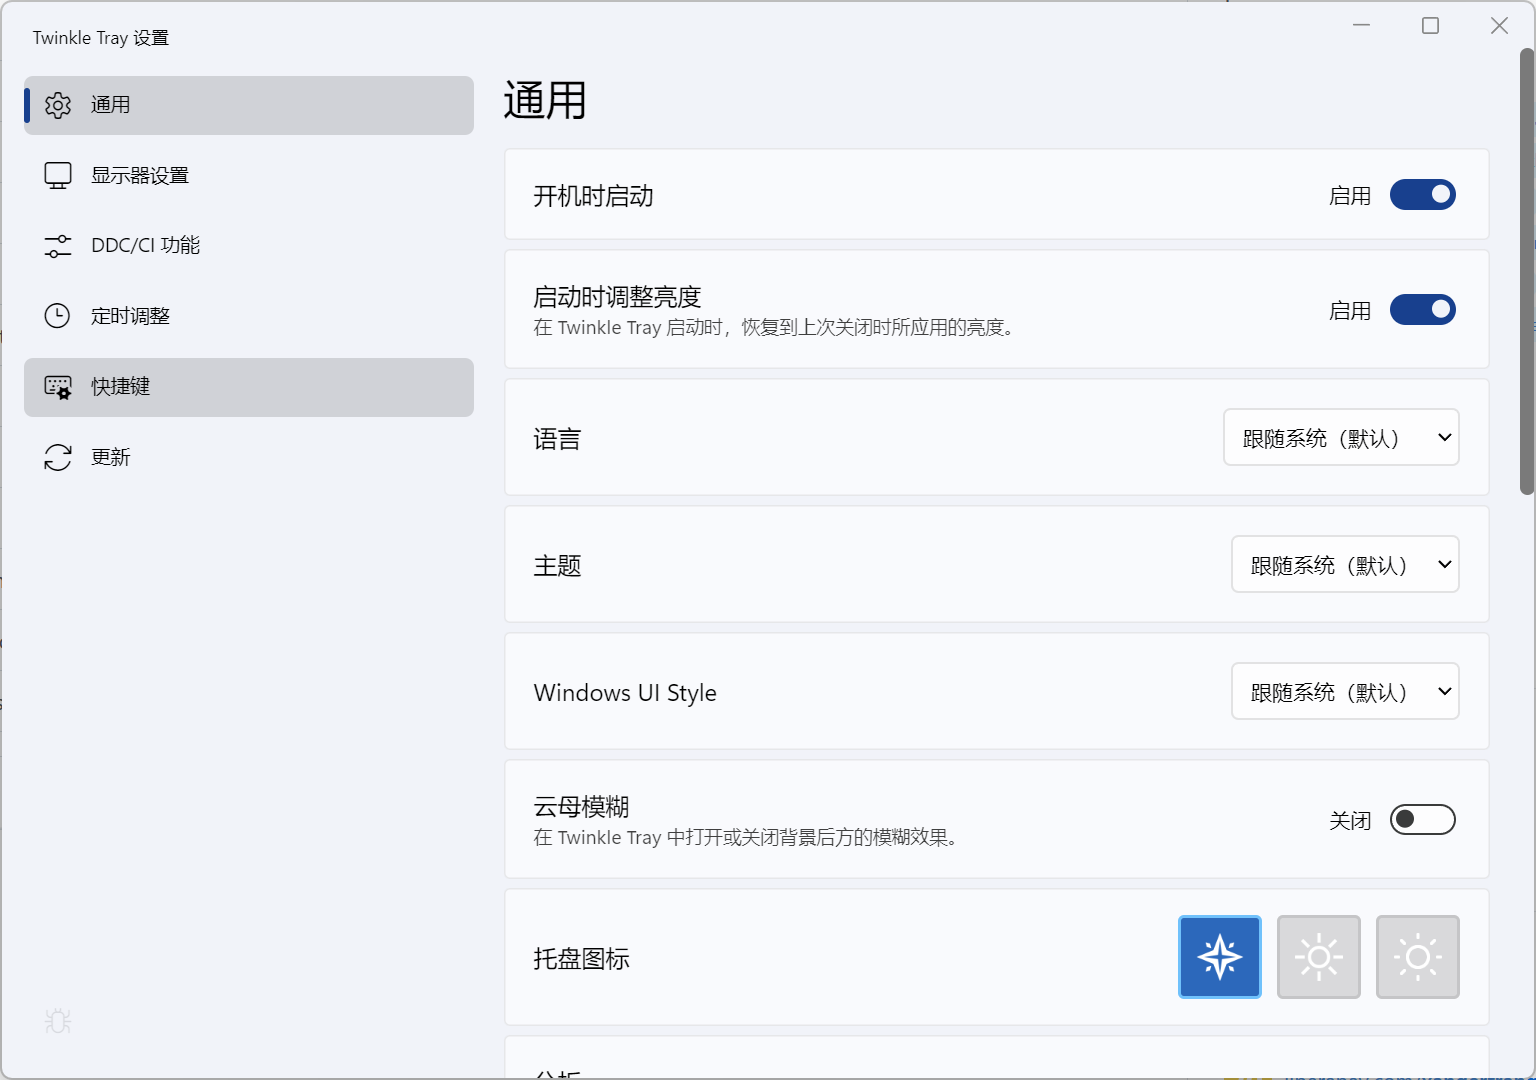1536x1080 pixels.
Task: Open the 主题 dropdown
Action: coord(1345,564)
